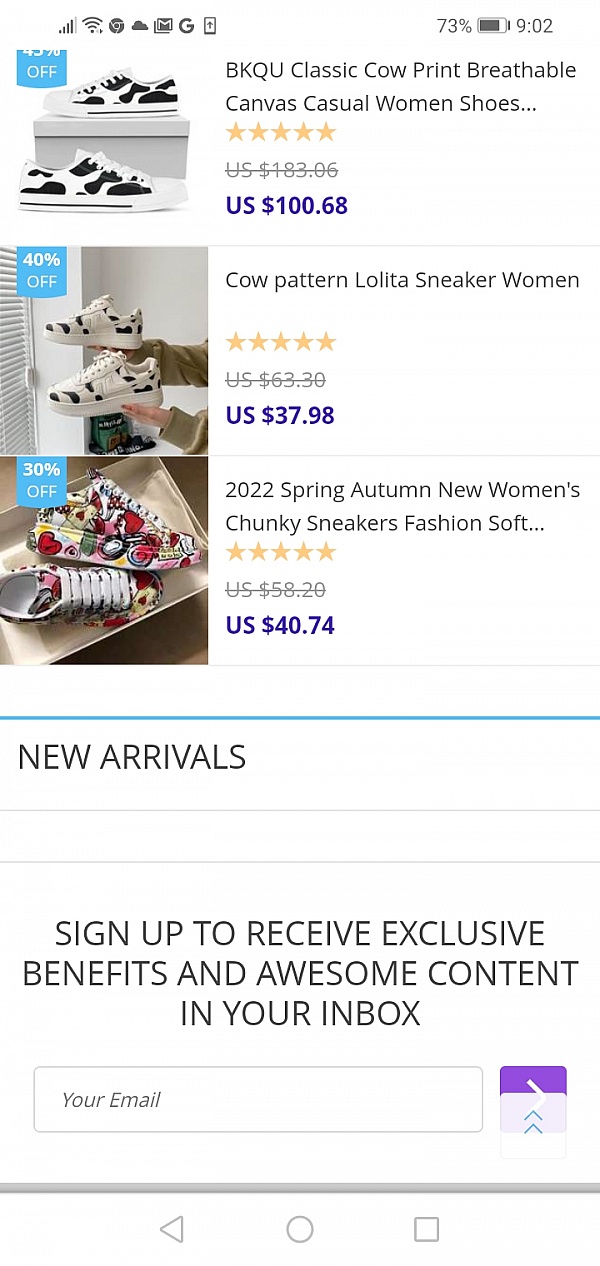This screenshot has width=600, height=1266.
Task: Click star rating of Cow pattern Lolita Sneaker
Action: pyautogui.click(x=281, y=342)
